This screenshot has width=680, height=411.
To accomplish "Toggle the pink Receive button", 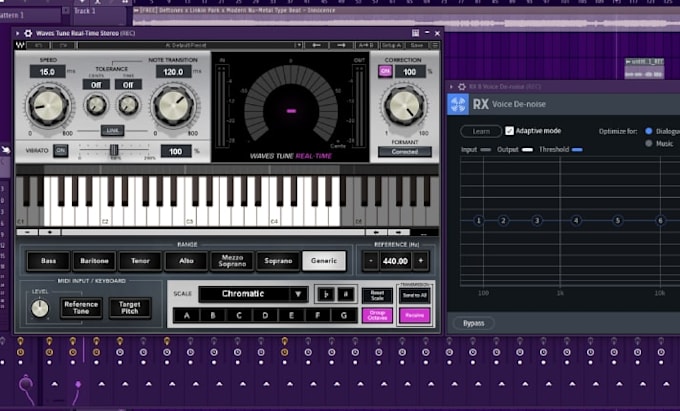I will [x=415, y=315].
